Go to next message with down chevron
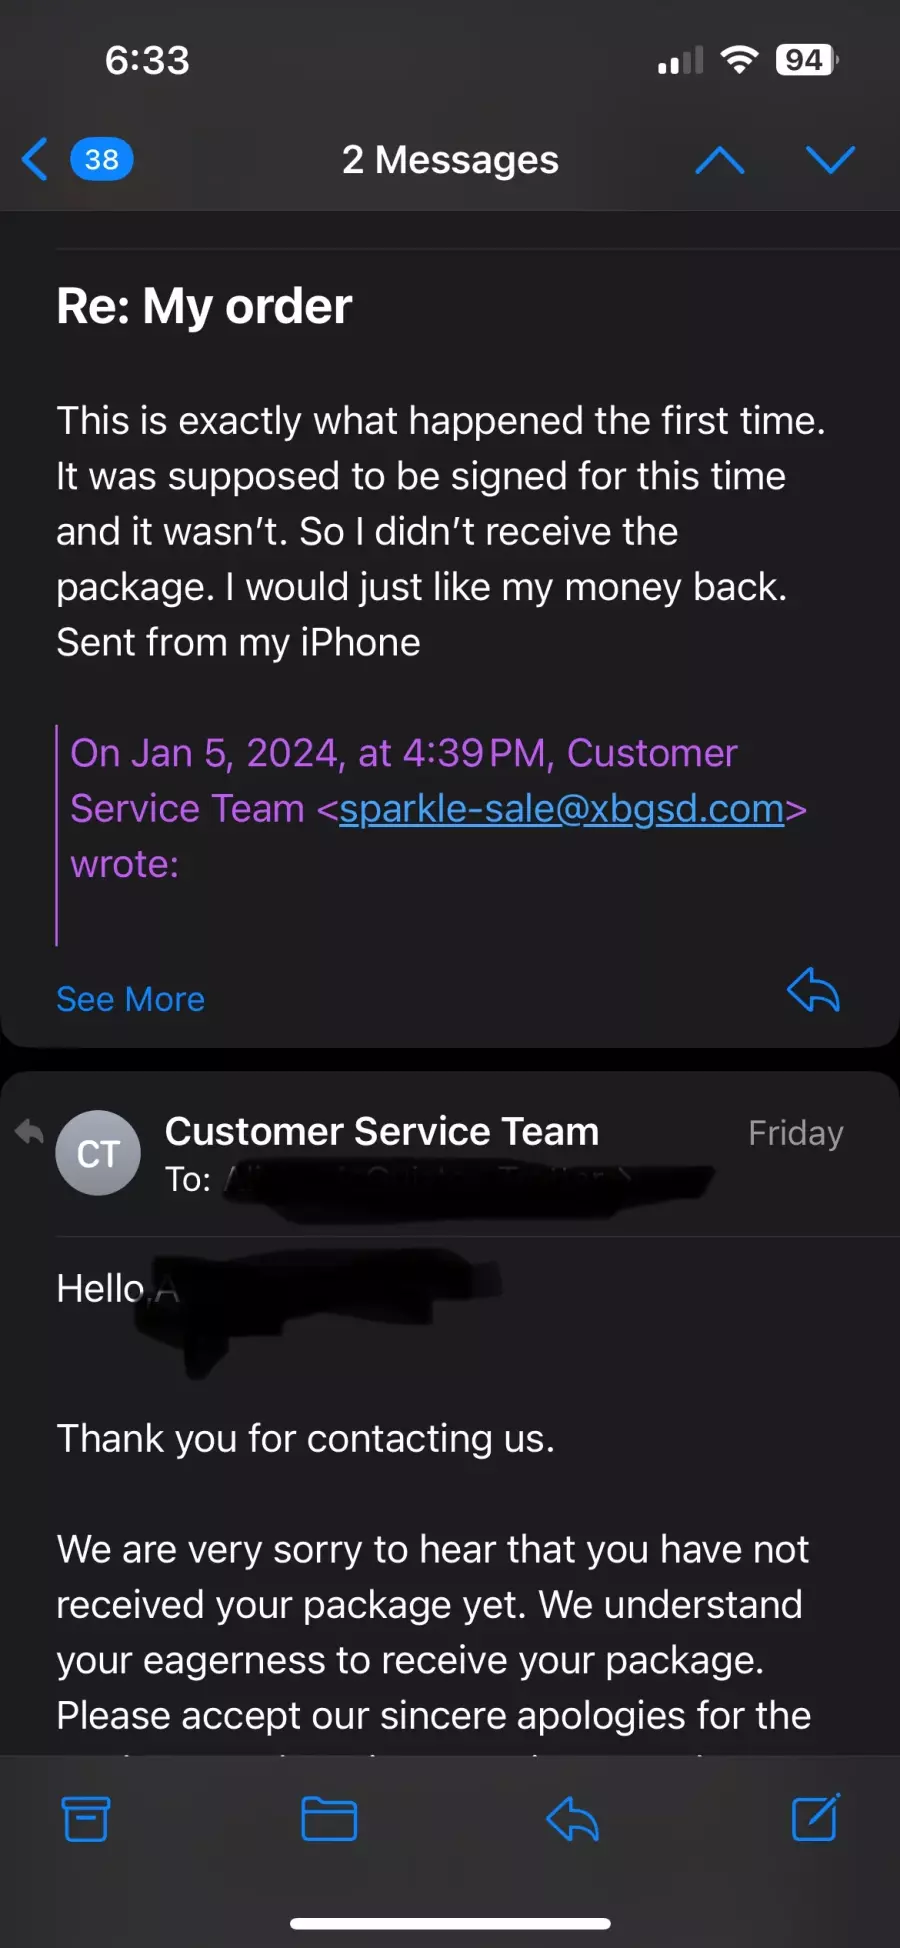Screen dimensions: 900x1948 coord(831,160)
